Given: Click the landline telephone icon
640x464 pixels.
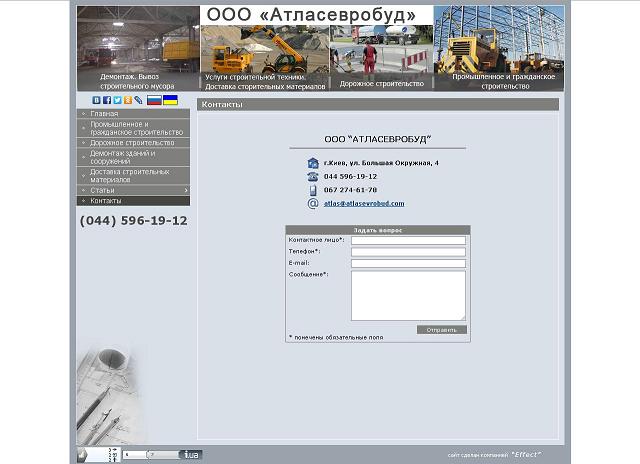Looking at the screenshot, I should click(x=313, y=176).
